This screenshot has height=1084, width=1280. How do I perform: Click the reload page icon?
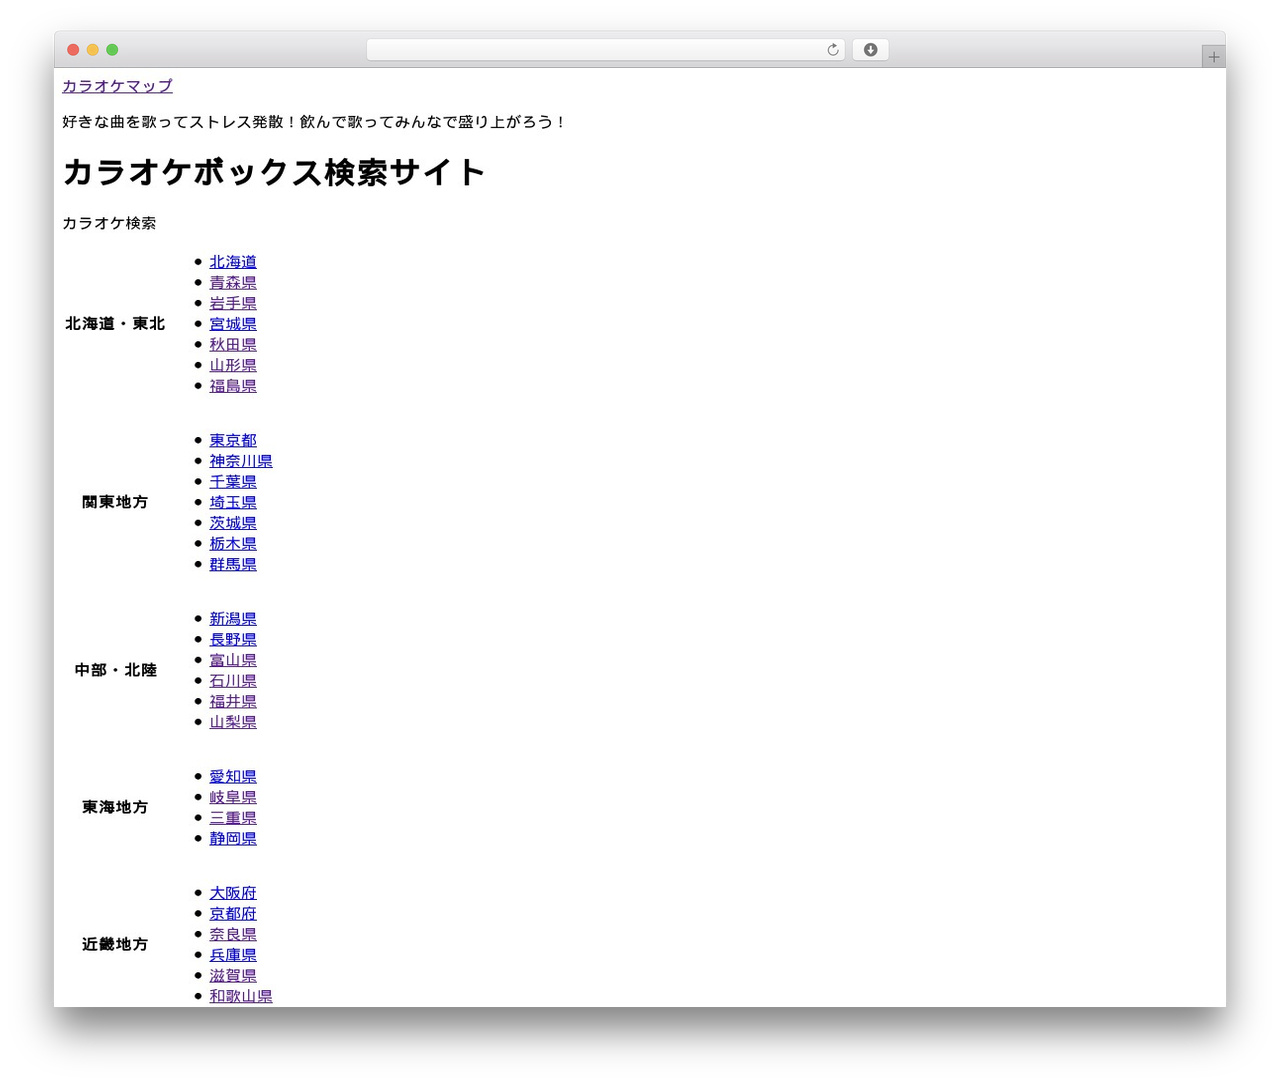tap(832, 50)
